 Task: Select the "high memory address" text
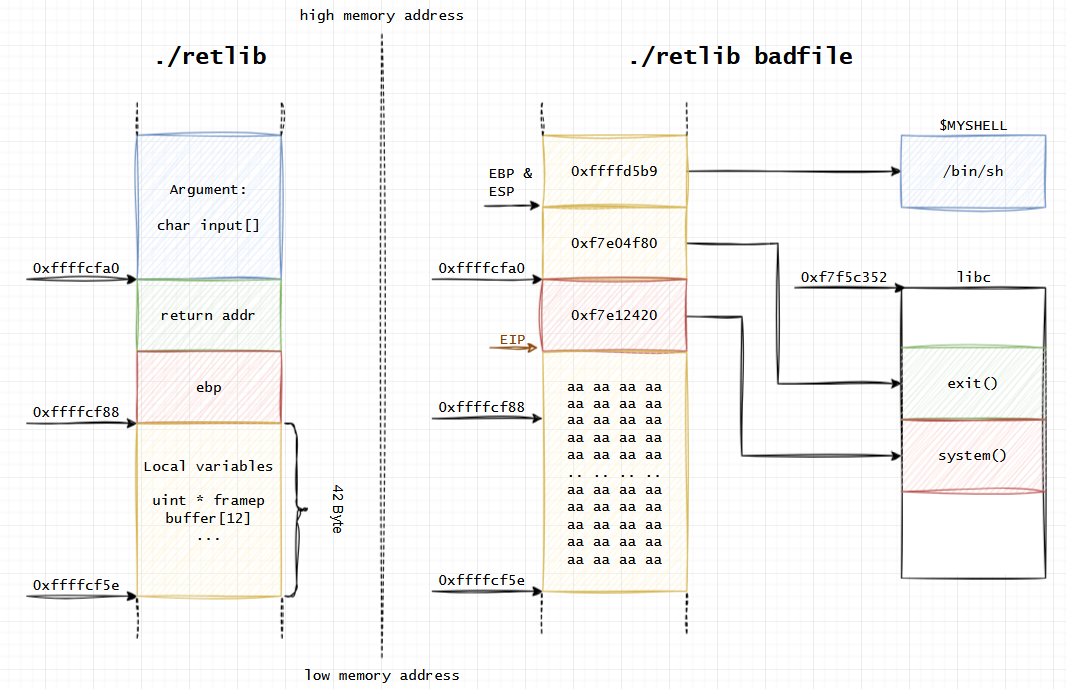[381, 16]
